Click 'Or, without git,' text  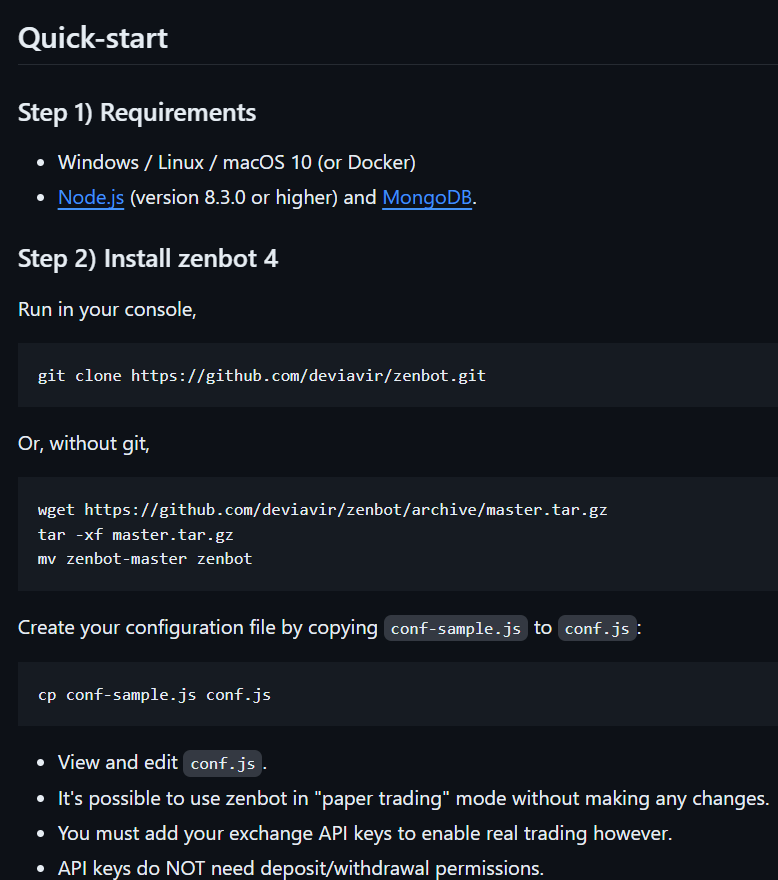pos(84,444)
